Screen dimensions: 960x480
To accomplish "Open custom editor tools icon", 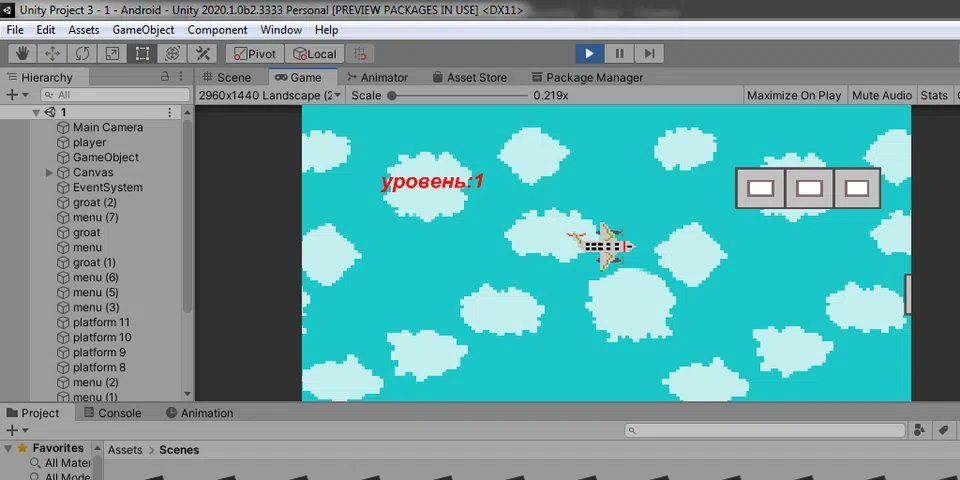I will [x=202, y=54].
